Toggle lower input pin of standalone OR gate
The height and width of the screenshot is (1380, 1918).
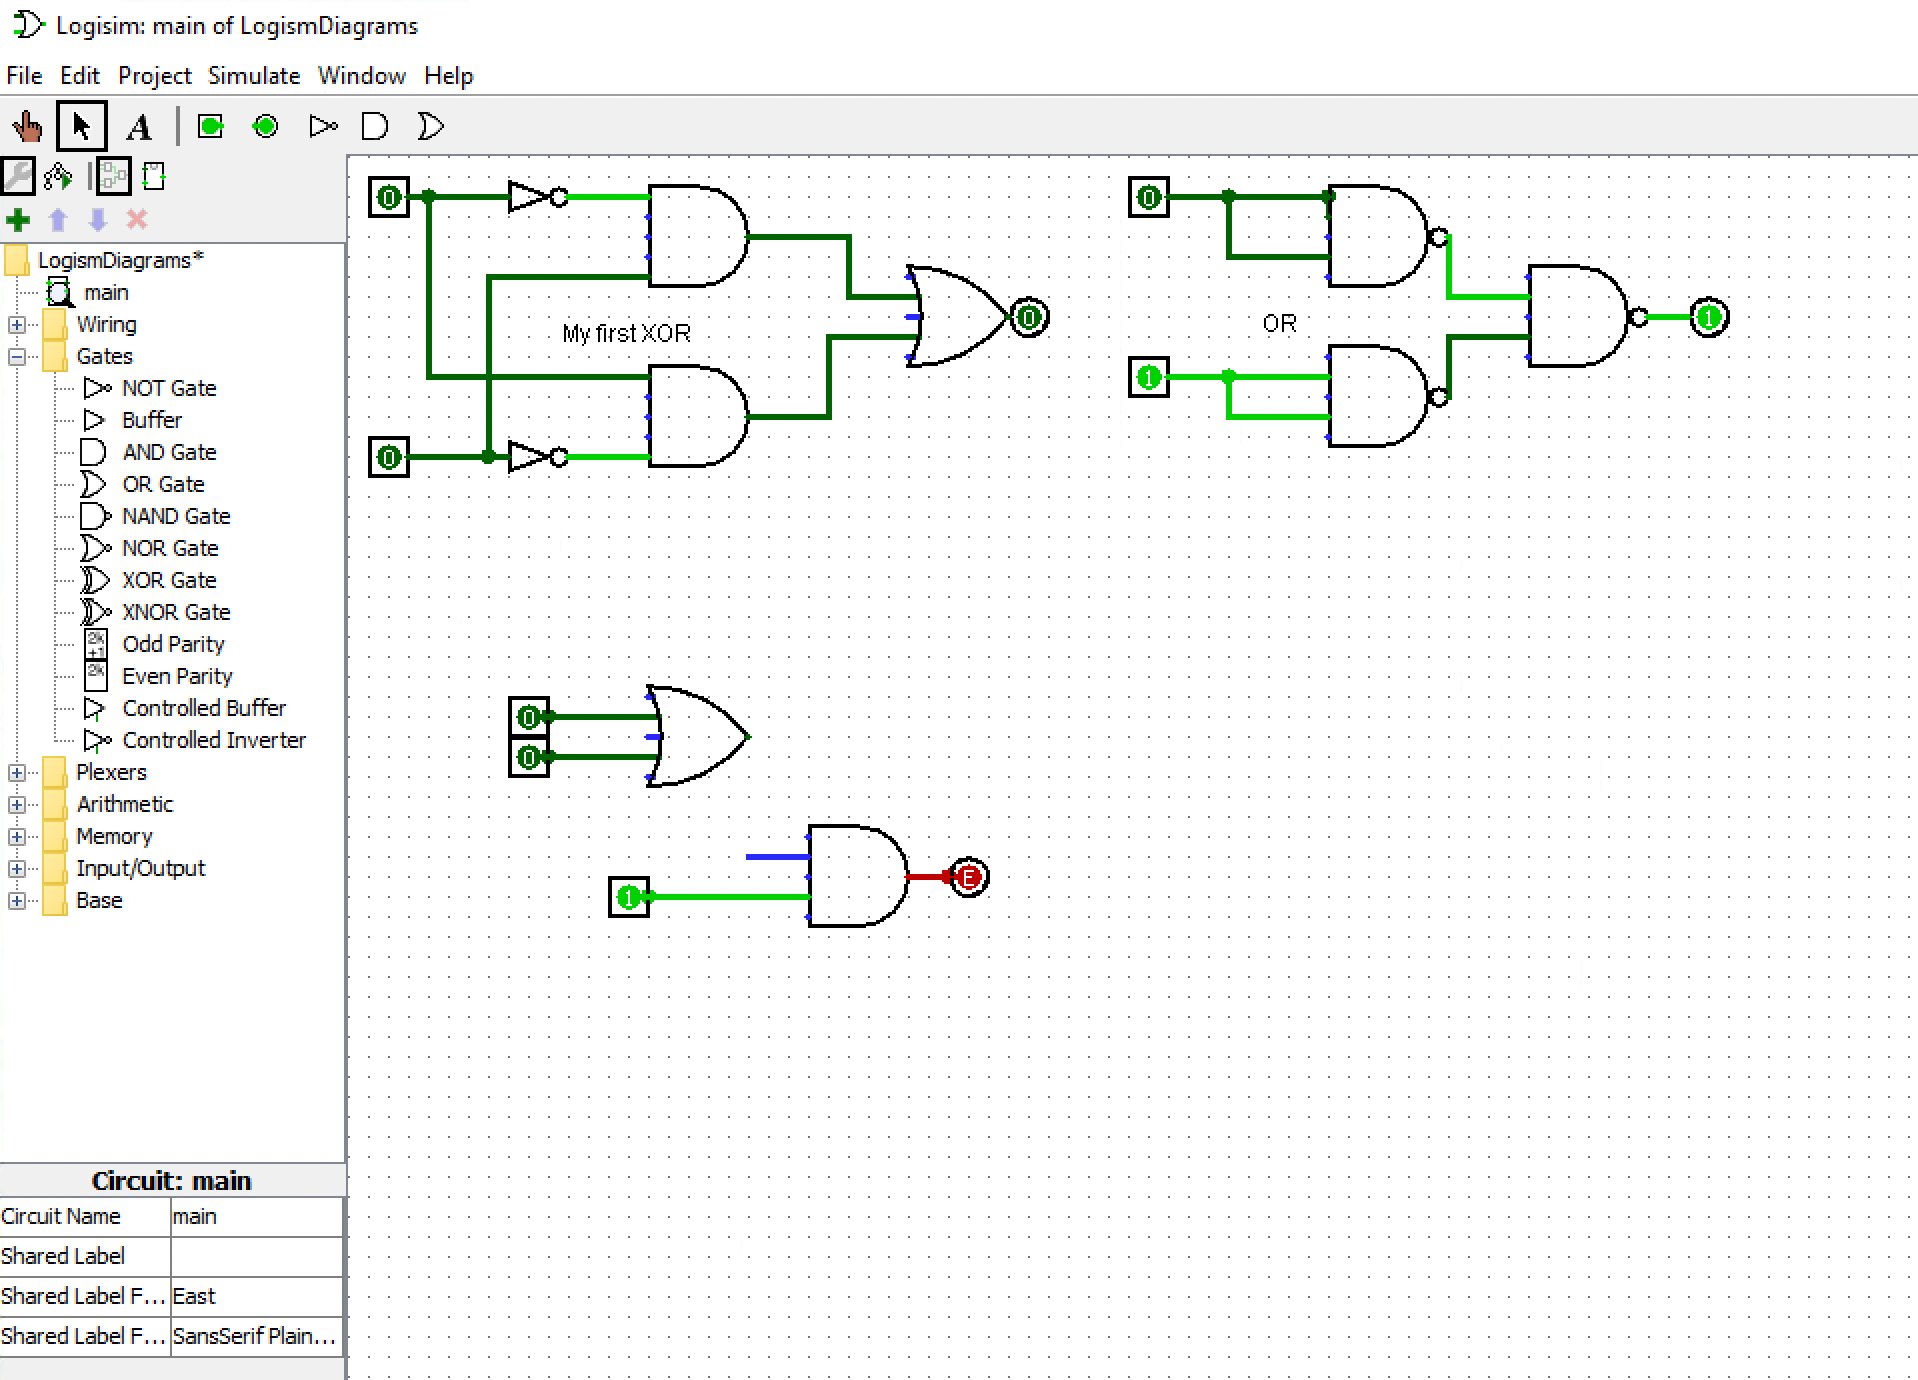click(529, 757)
